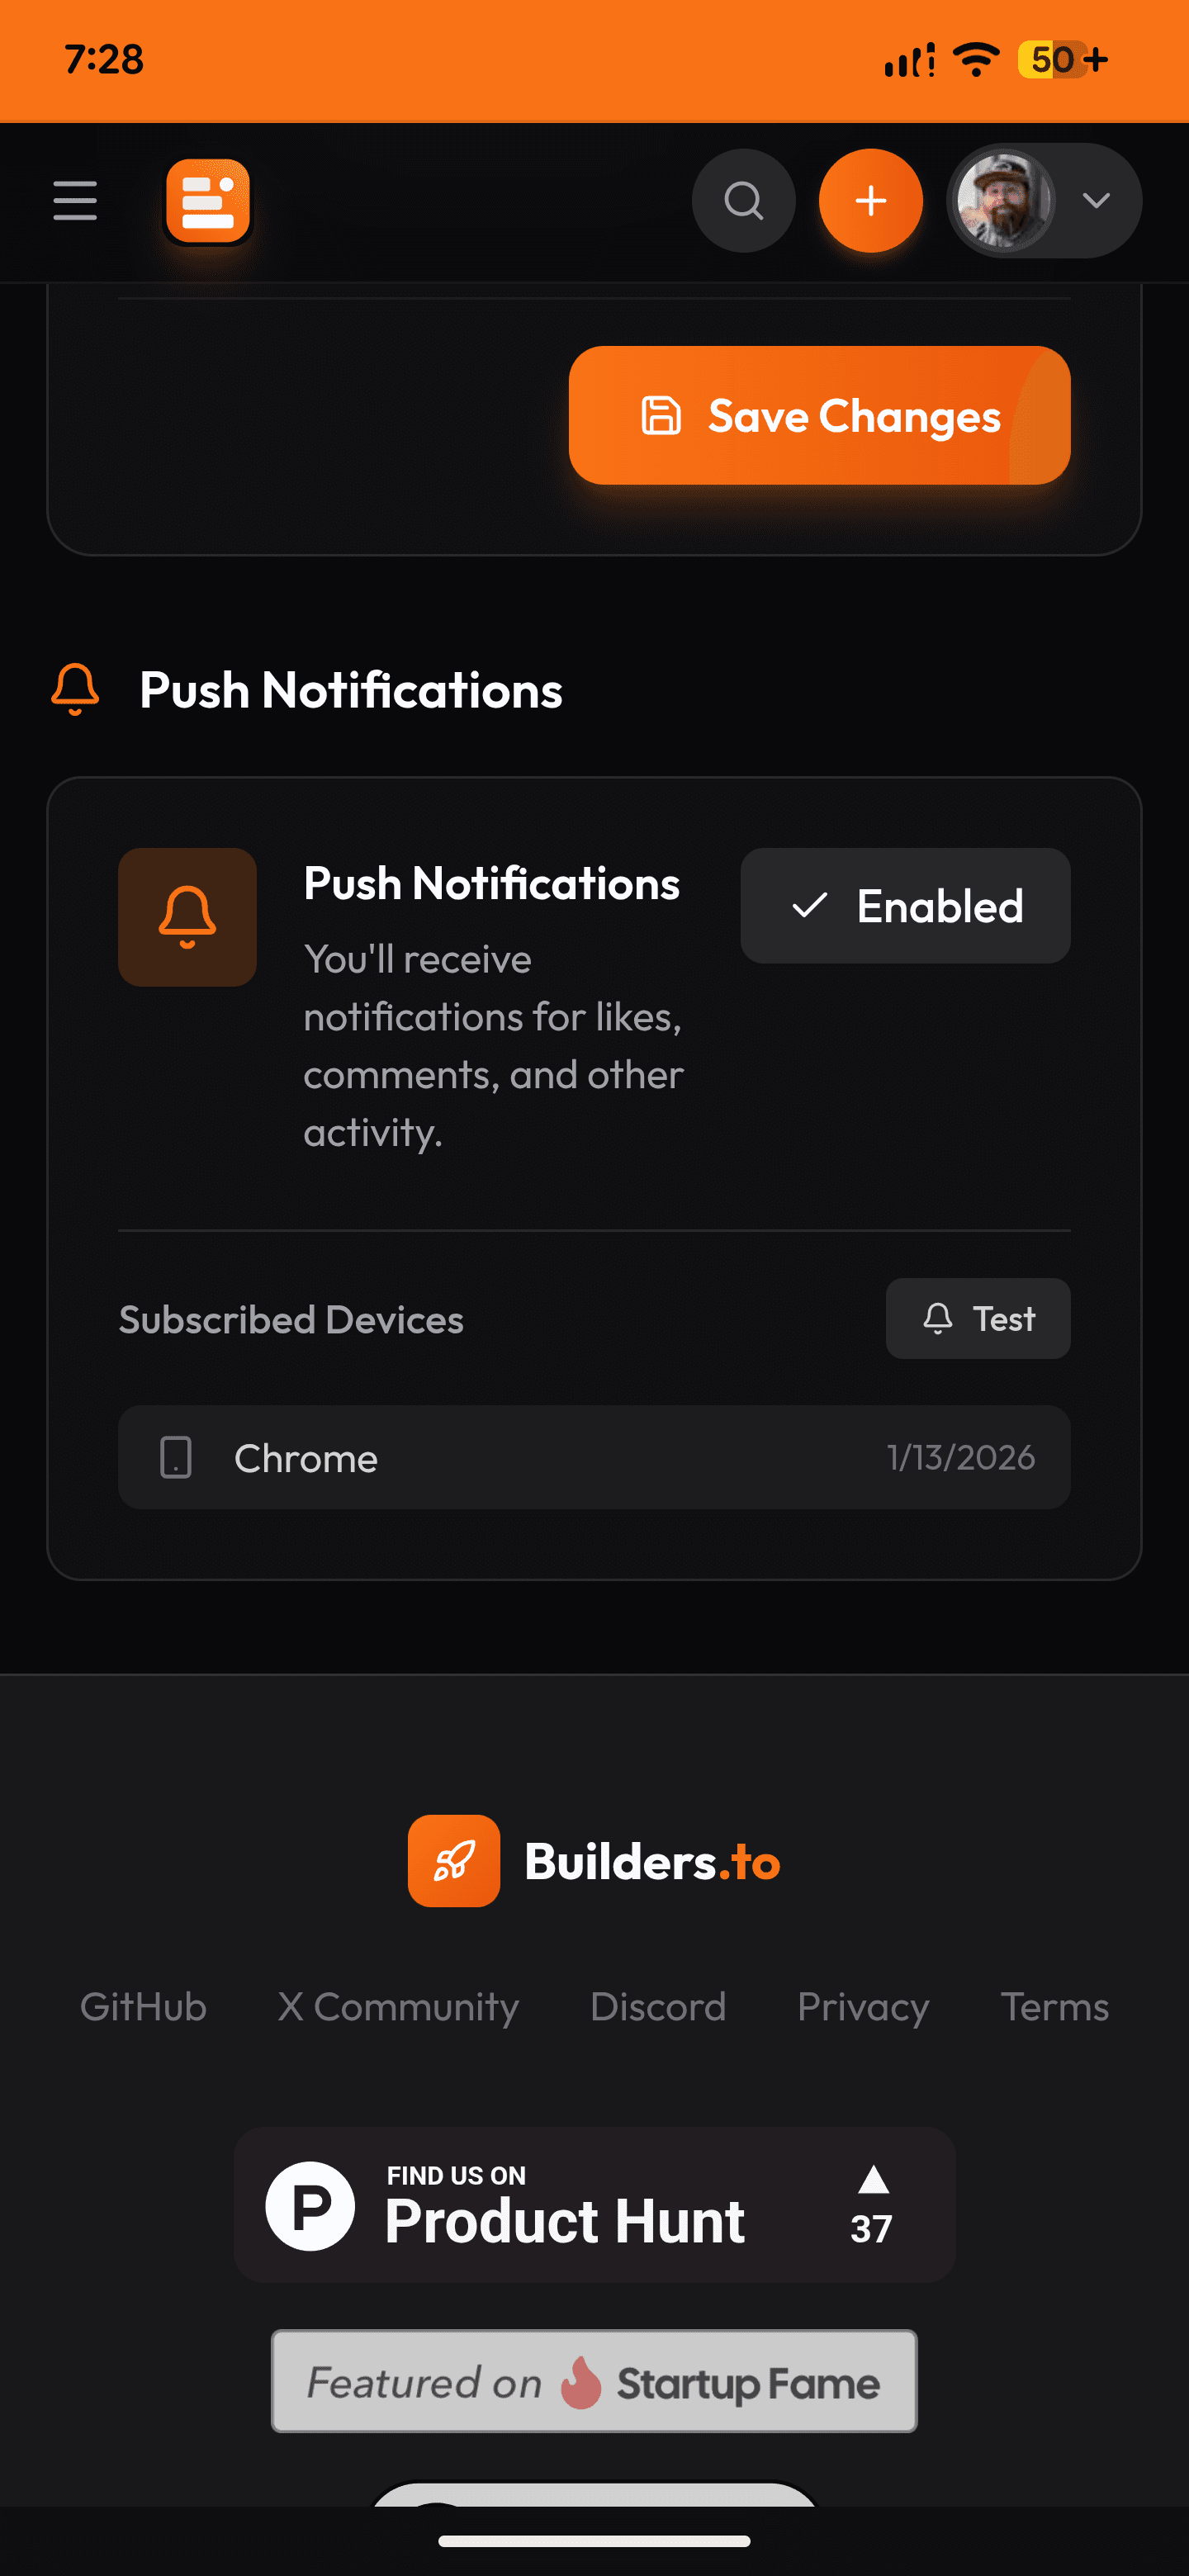This screenshot has width=1189, height=2576.
Task: Open the Discord link in the footer
Action: pyautogui.click(x=658, y=2007)
